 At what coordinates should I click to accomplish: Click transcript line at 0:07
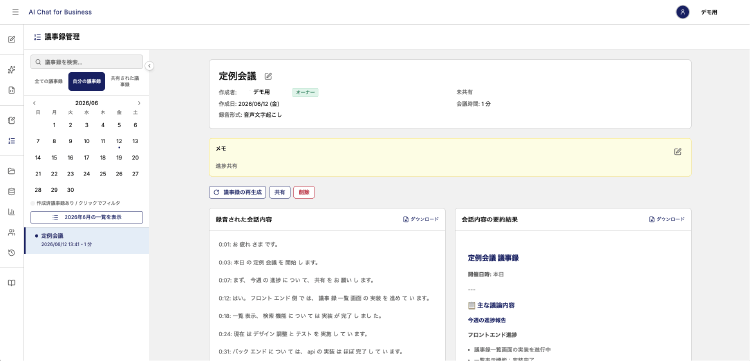click(296, 280)
